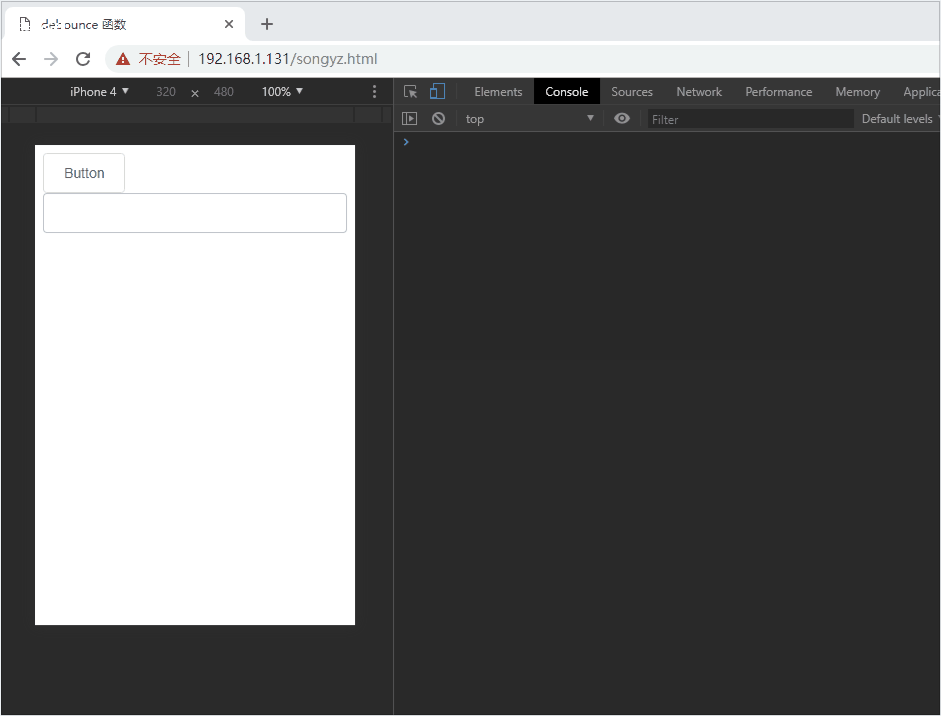Image resolution: width=941 pixels, height=716 pixels.
Task: Close the debounce 函数 tab
Action: point(229,24)
